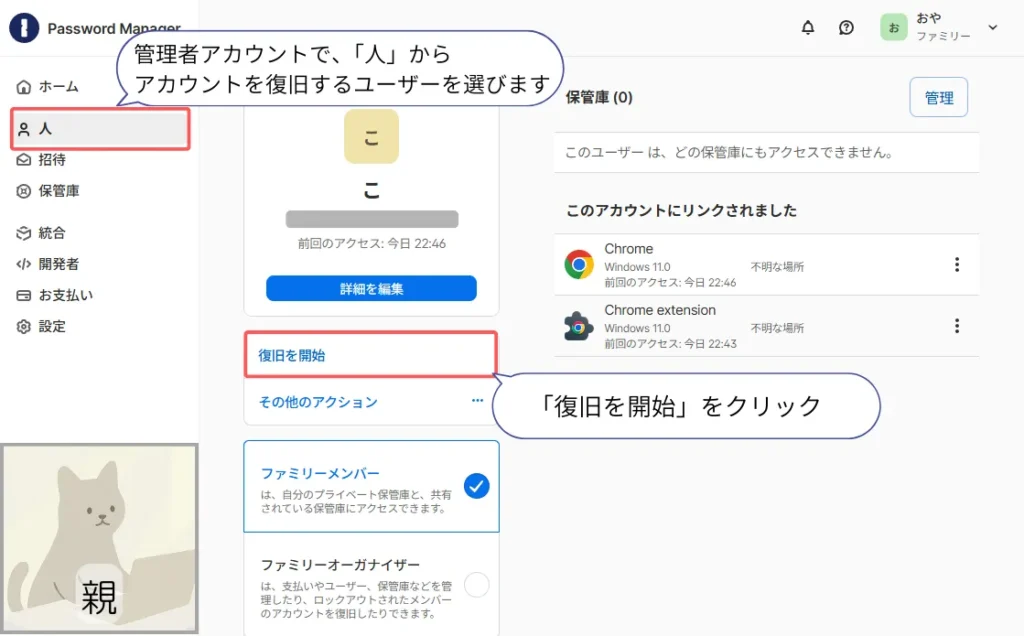Open the 招待 (Invites) envelope icon

click(24, 159)
